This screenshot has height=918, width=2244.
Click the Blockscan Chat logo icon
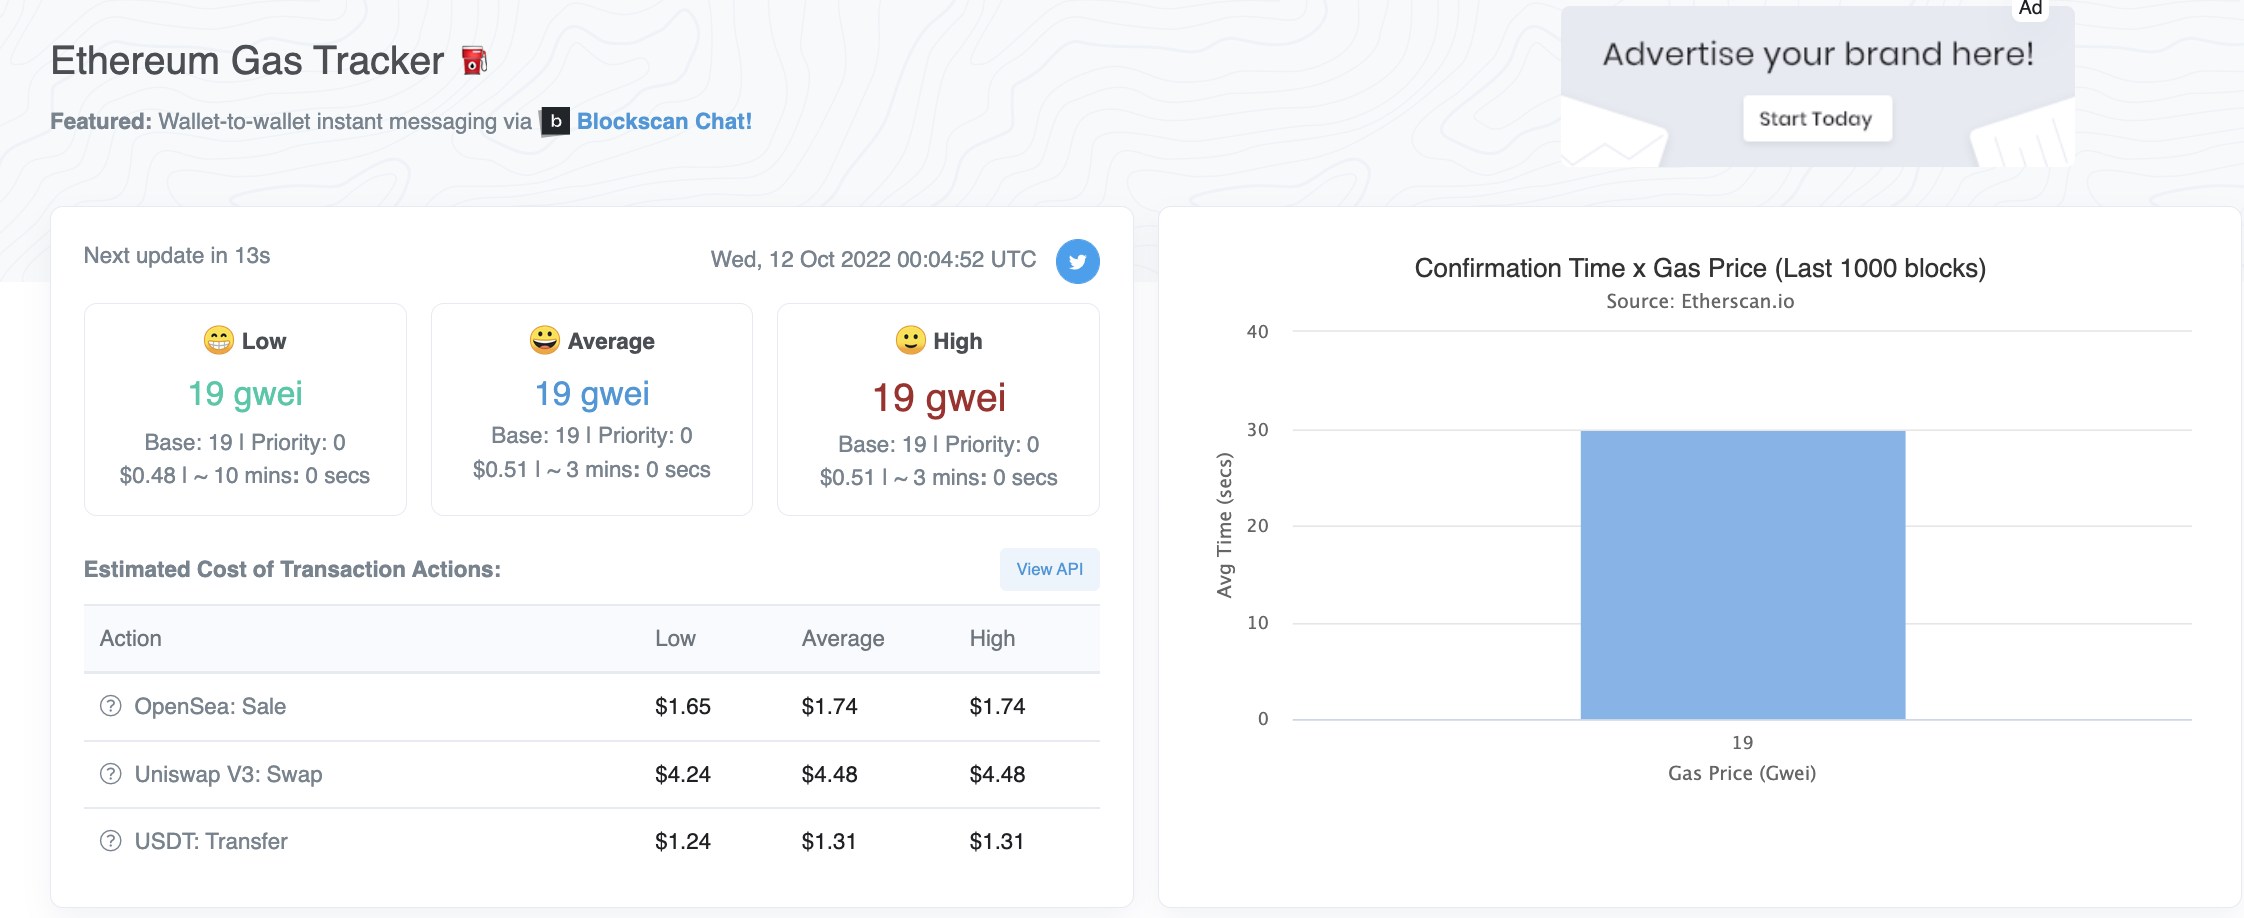(555, 121)
